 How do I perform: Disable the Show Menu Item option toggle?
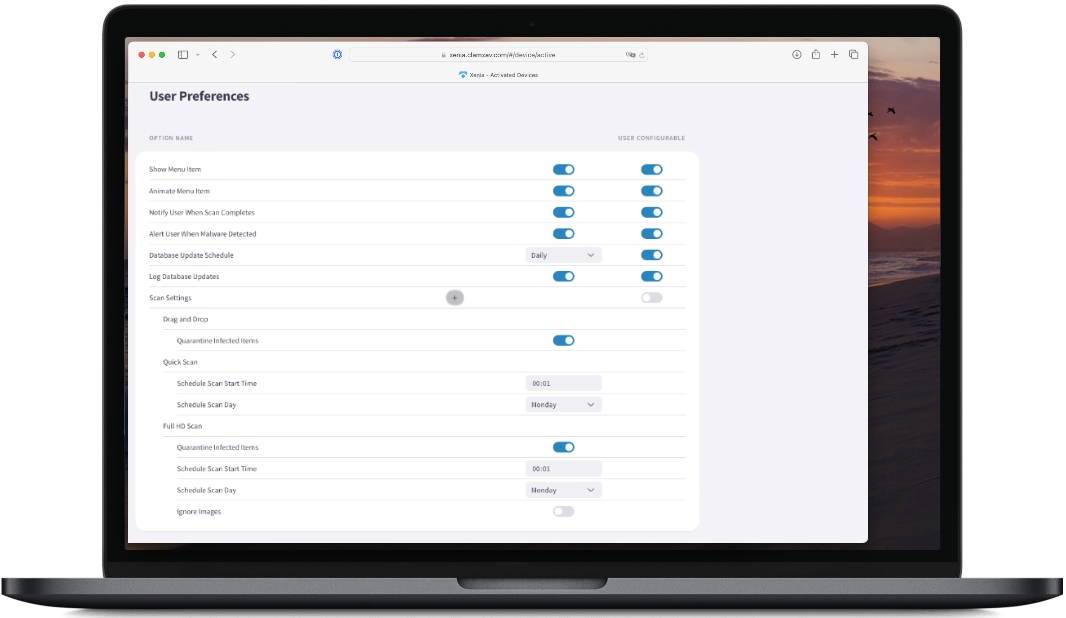[563, 170]
